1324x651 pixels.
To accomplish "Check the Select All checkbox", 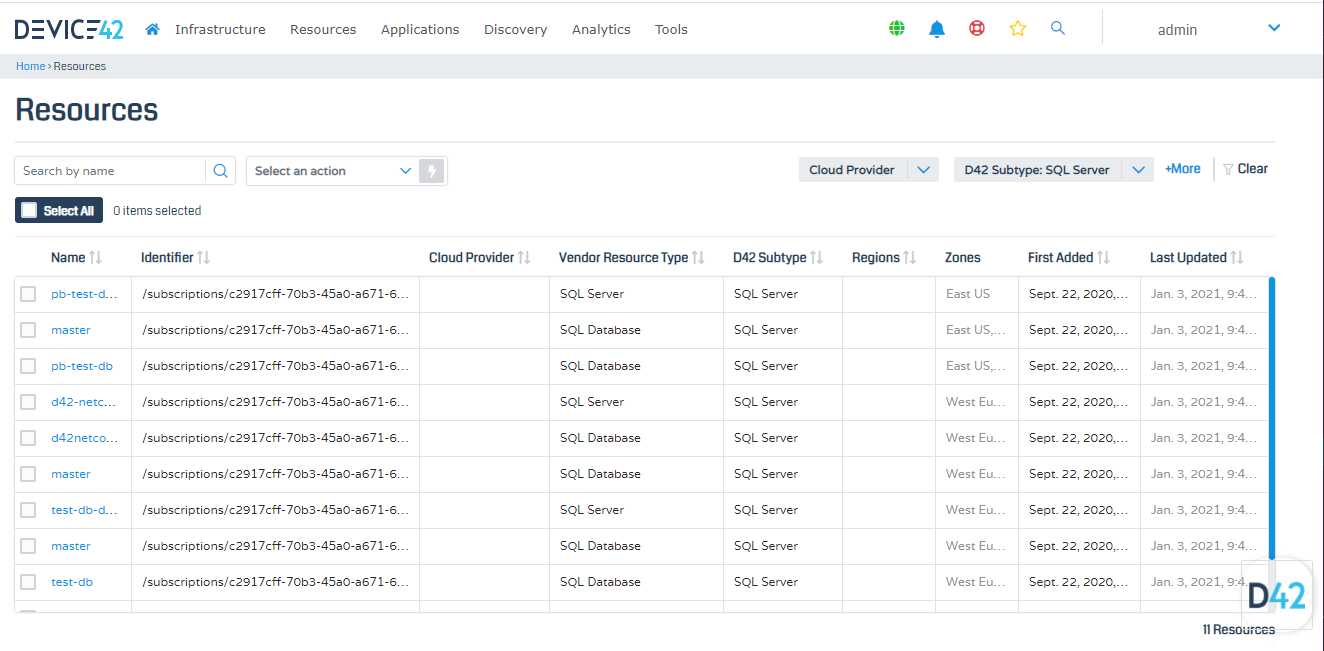I will coord(29,211).
